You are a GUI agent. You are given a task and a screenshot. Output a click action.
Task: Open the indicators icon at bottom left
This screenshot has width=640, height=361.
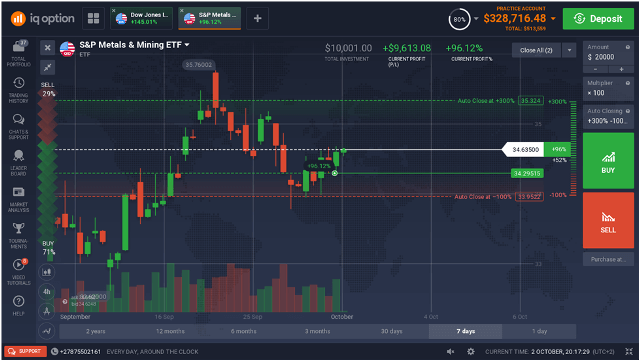47,331
